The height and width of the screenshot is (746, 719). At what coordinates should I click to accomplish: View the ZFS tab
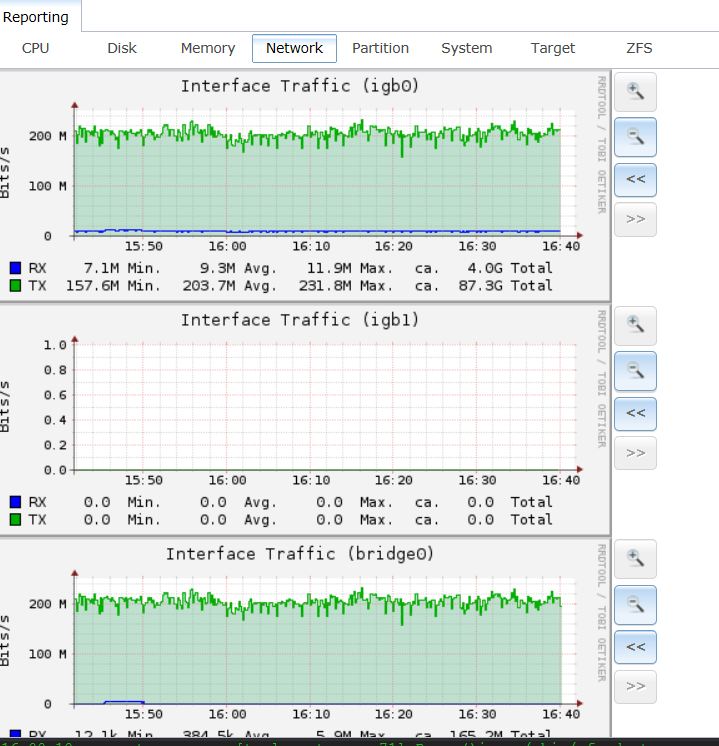point(639,48)
